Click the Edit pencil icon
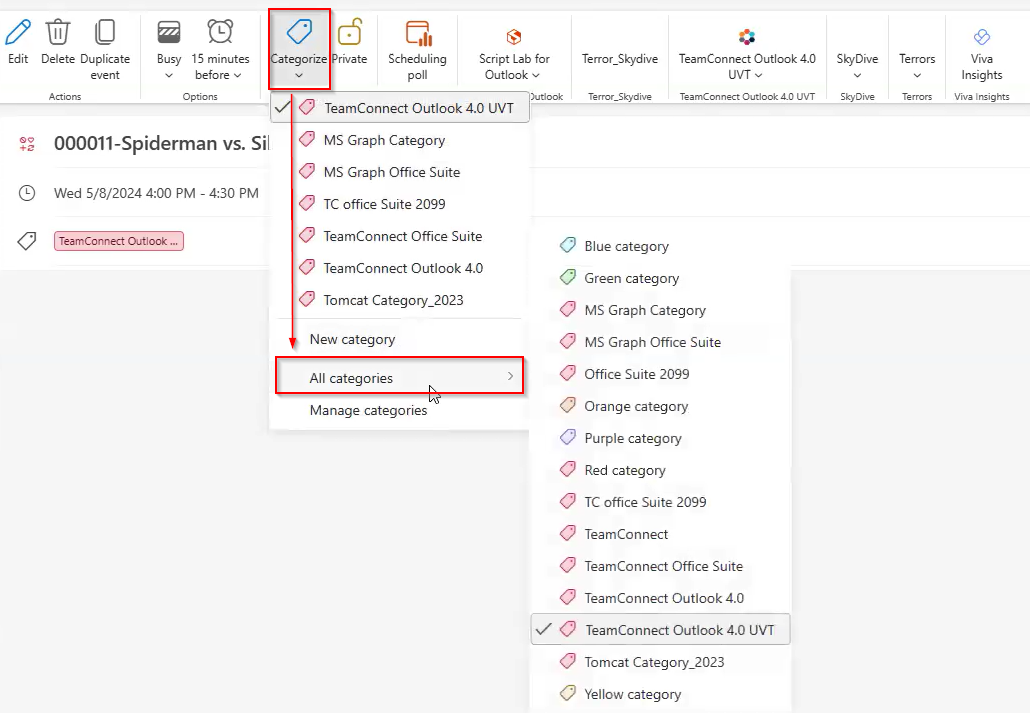 pyautogui.click(x=18, y=32)
